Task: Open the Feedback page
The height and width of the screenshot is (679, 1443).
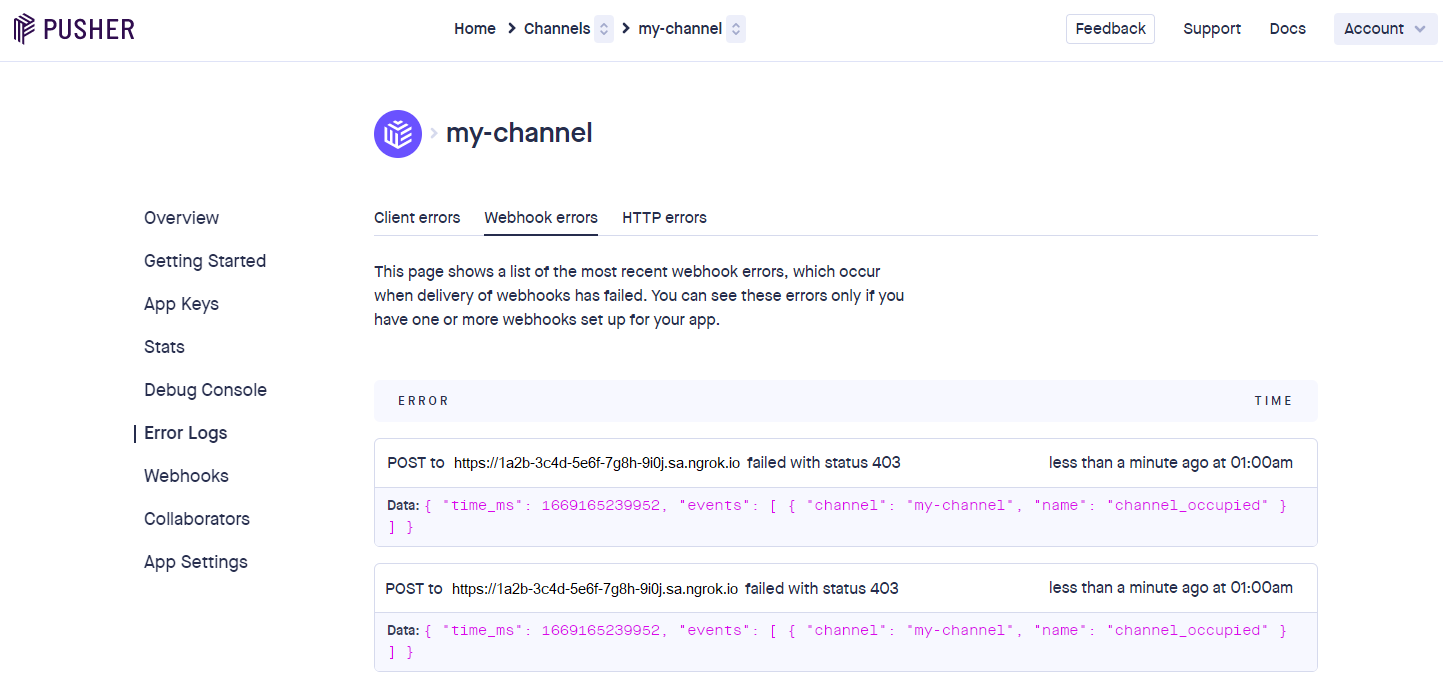Action: point(1110,29)
